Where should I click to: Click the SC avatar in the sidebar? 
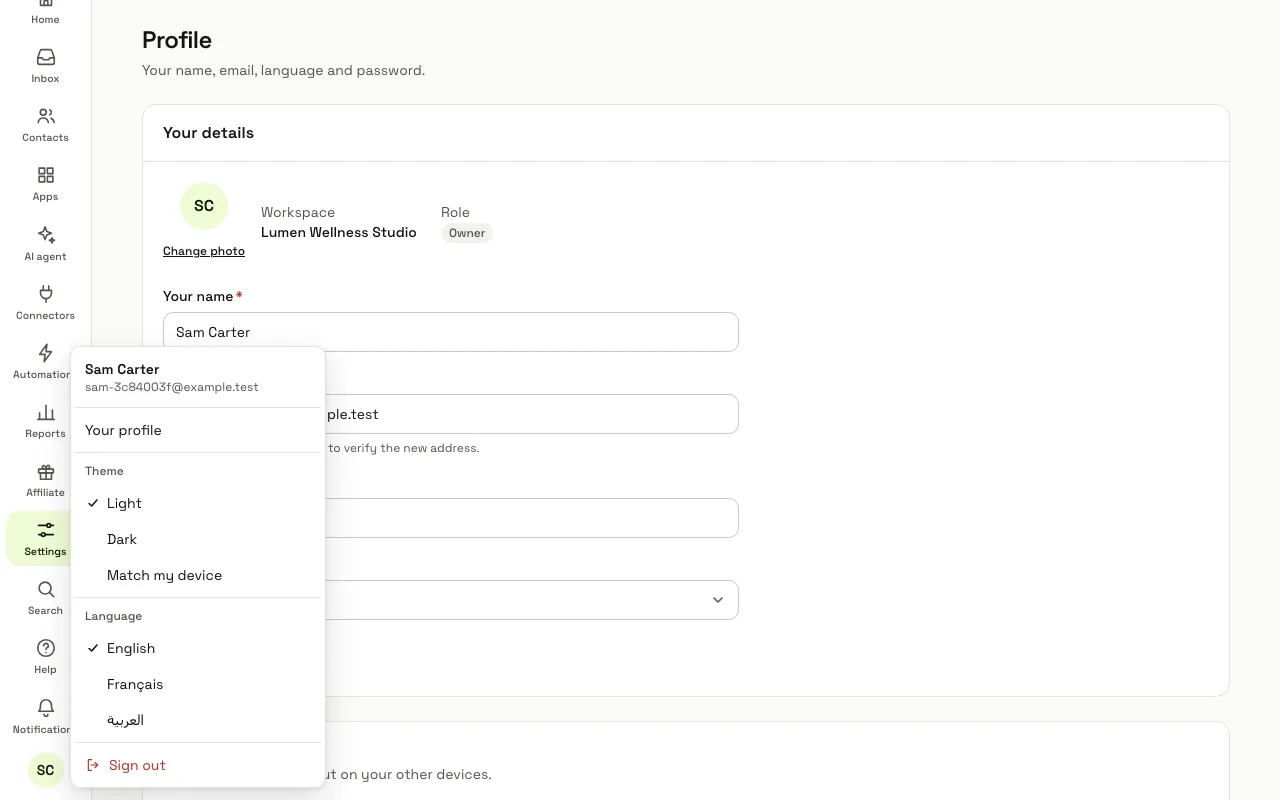45,770
